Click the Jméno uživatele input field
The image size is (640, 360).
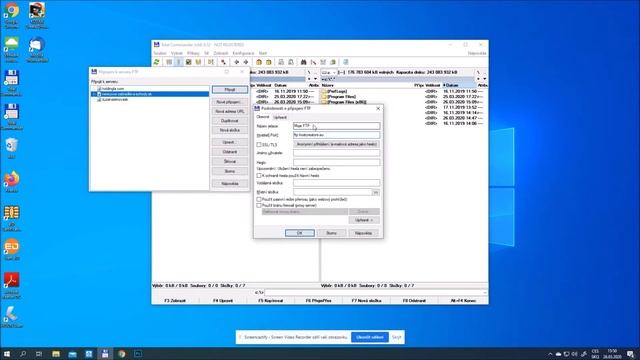(x=336, y=153)
